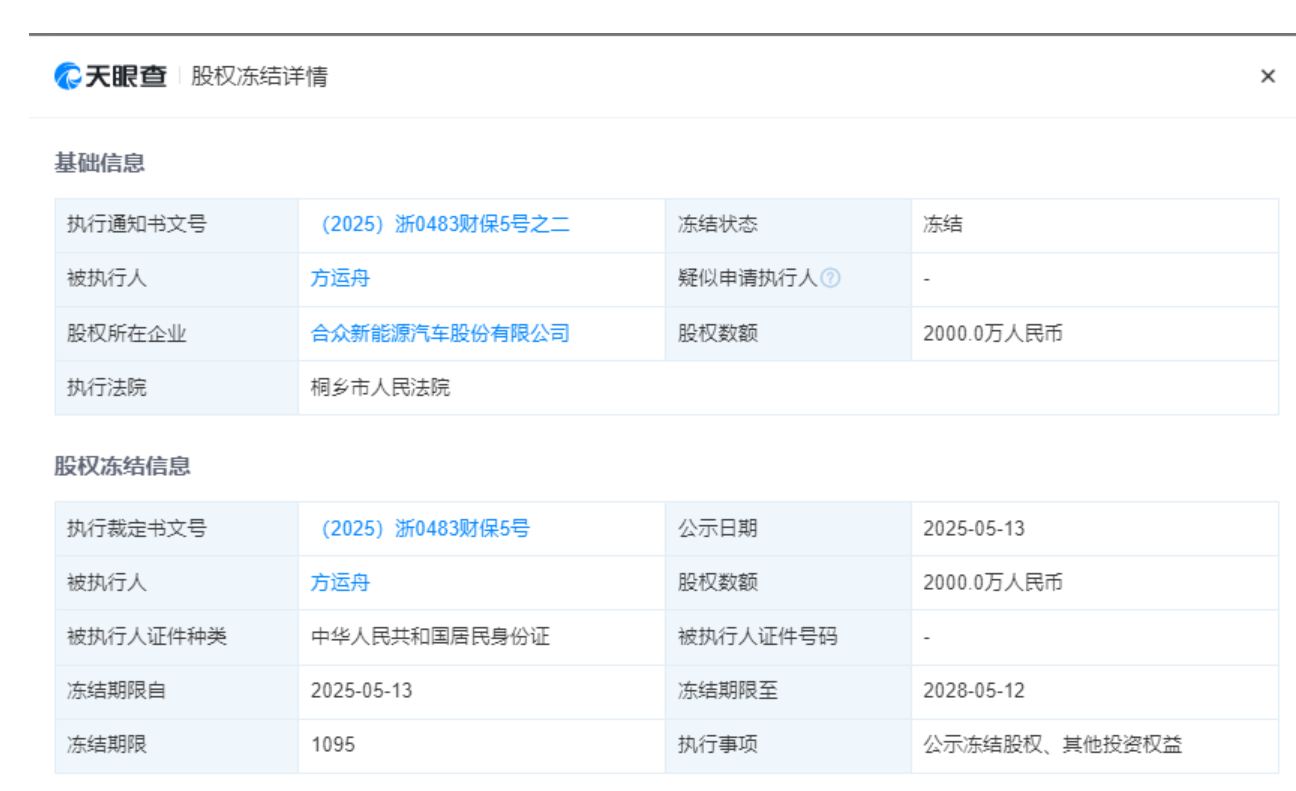Screen dimensions: 1296x791
Task: Click the 冻结期限至 label
Action: pos(728,690)
